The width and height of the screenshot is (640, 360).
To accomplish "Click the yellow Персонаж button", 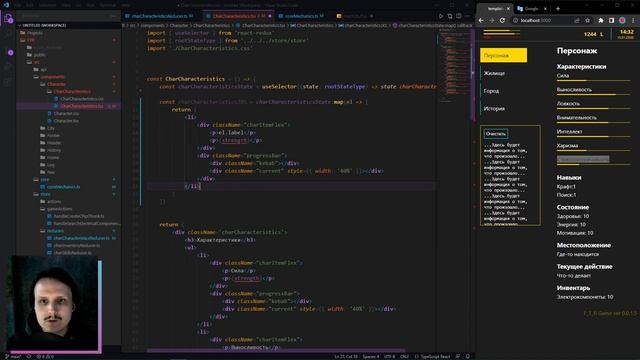I will (503, 56).
